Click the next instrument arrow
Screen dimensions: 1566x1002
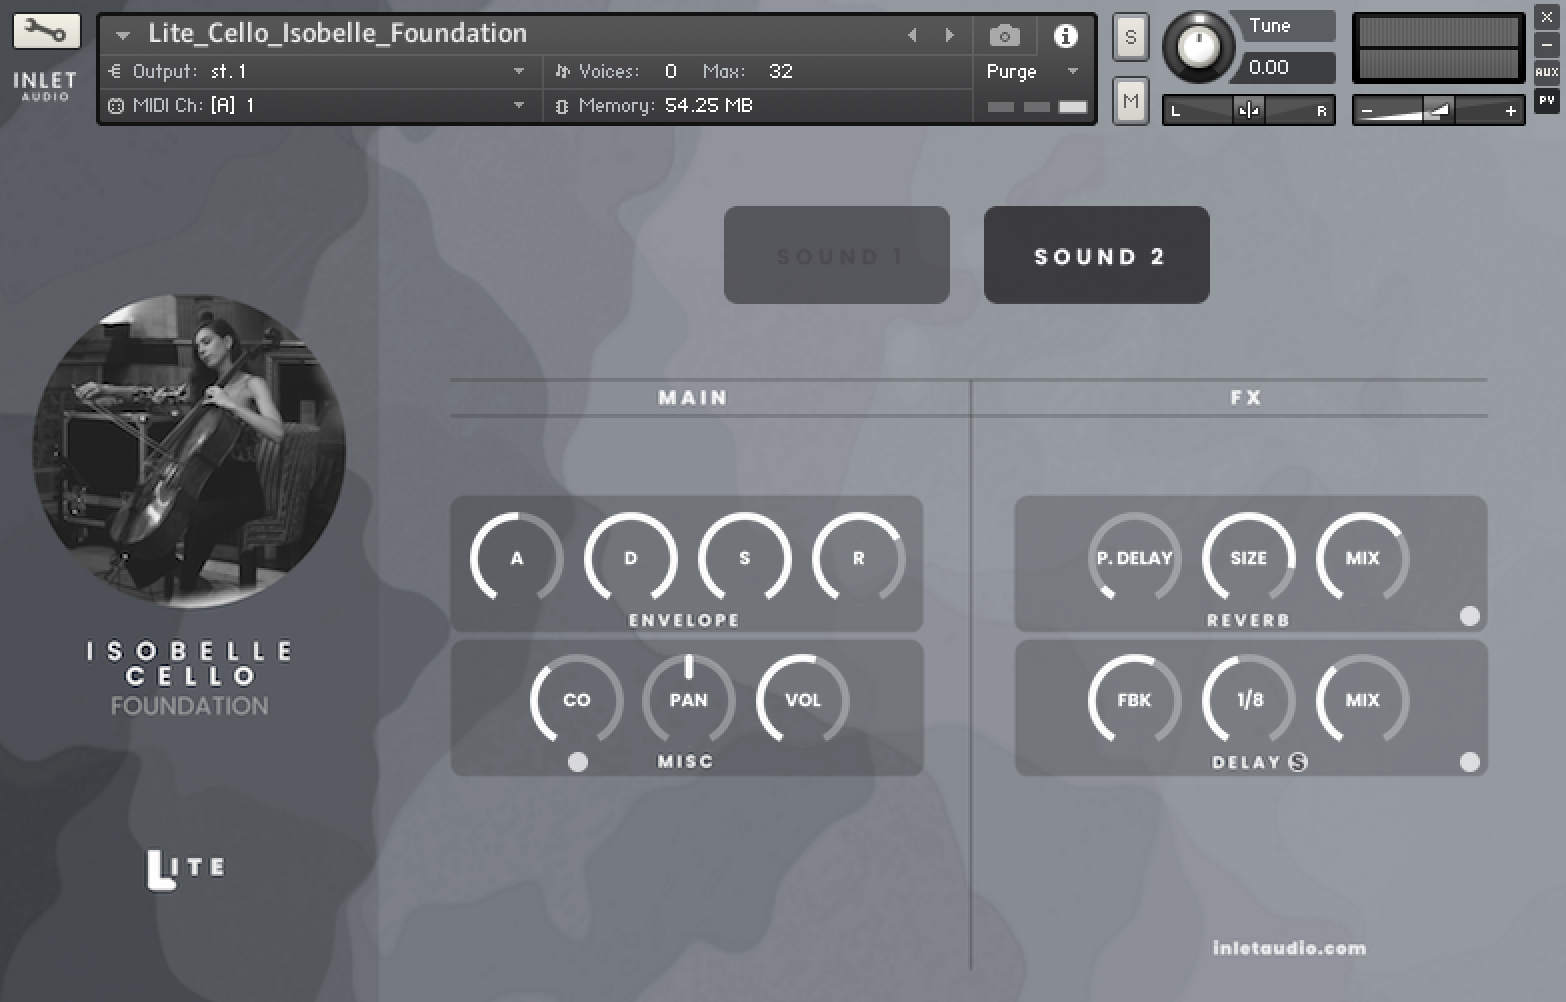click(949, 35)
